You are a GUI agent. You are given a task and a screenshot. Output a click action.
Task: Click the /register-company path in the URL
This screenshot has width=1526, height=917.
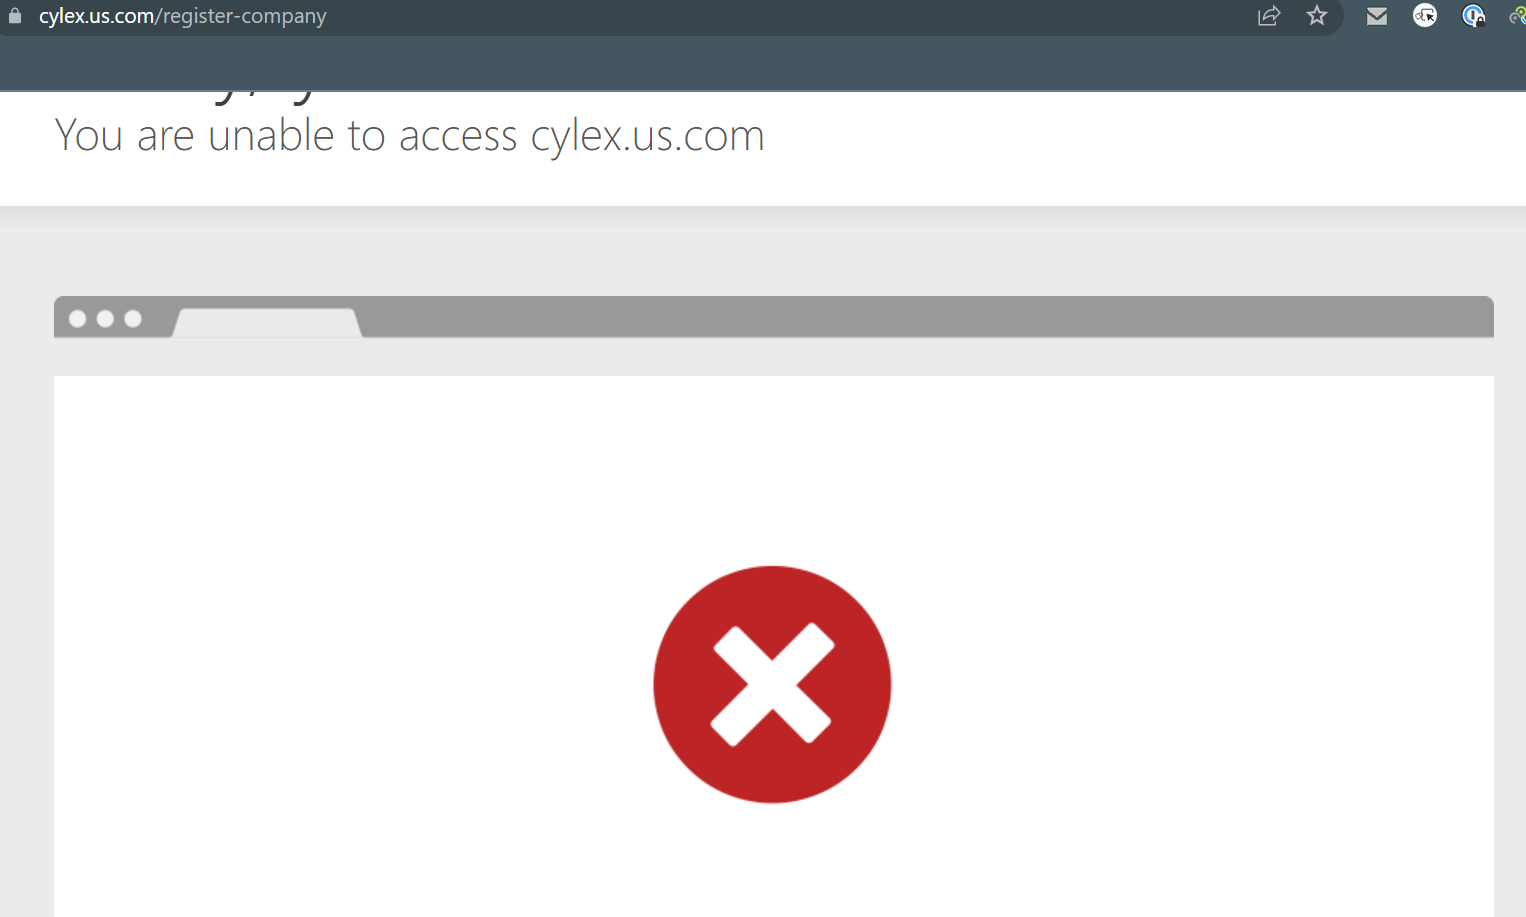coord(241,16)
